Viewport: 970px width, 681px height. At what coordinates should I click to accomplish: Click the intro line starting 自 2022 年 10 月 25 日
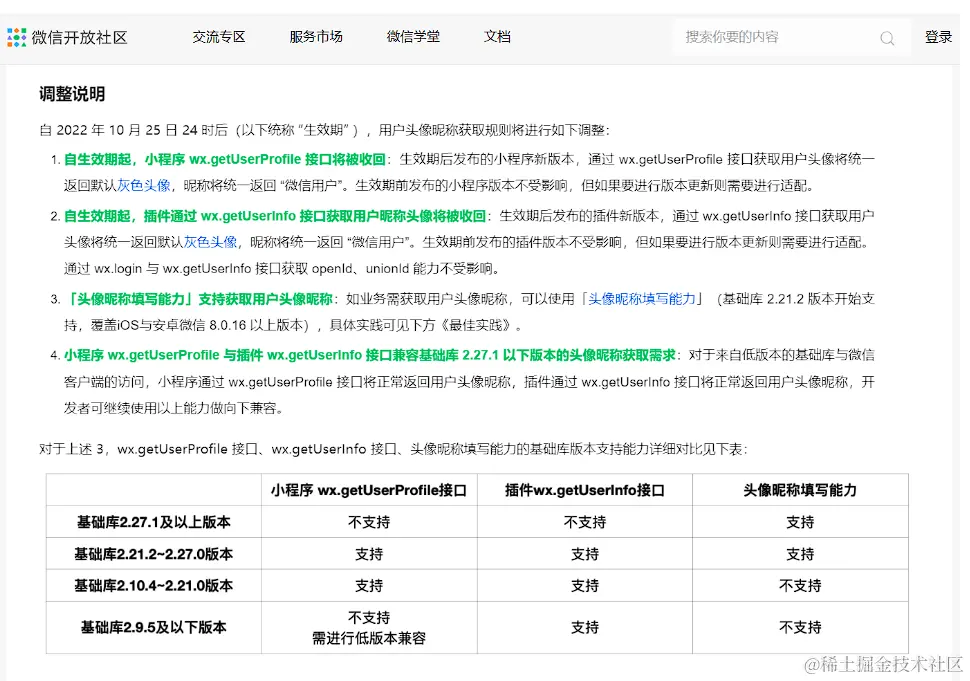click(325, 130)
